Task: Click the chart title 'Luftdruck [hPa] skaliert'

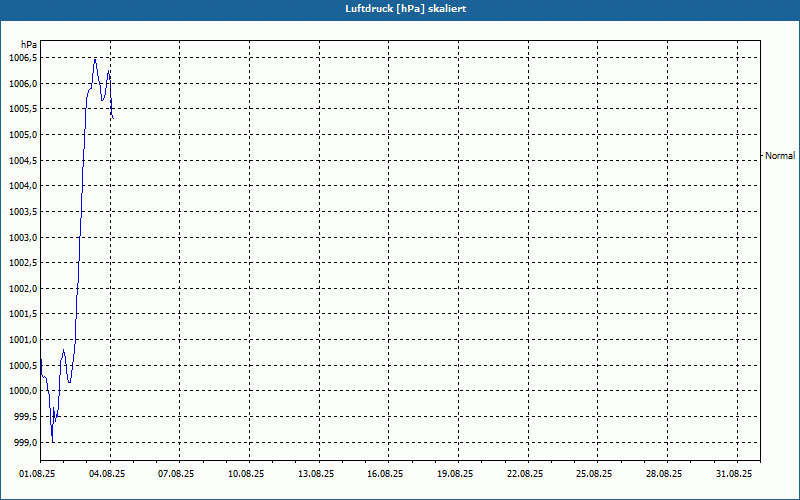Action: point(406,9)
